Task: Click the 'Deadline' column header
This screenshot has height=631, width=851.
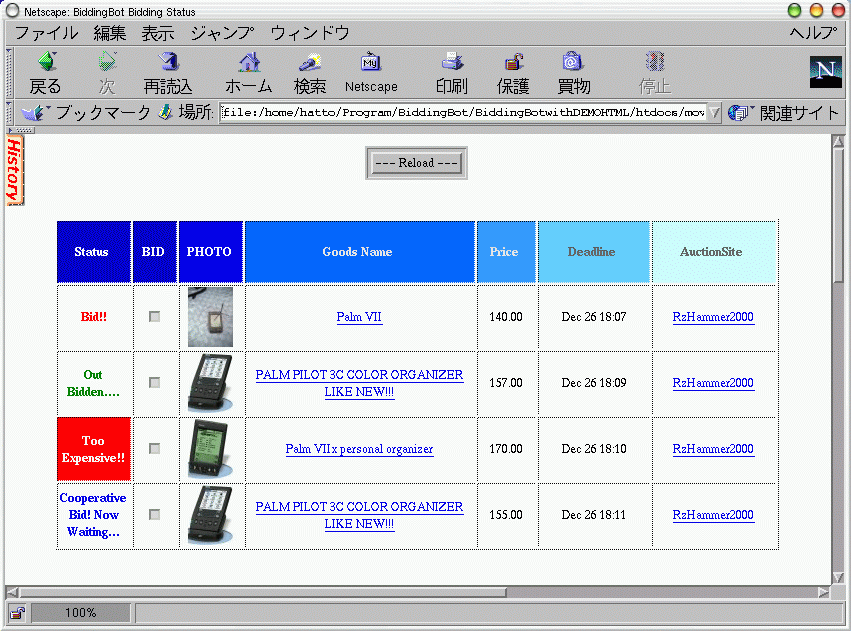Action: 594,252
